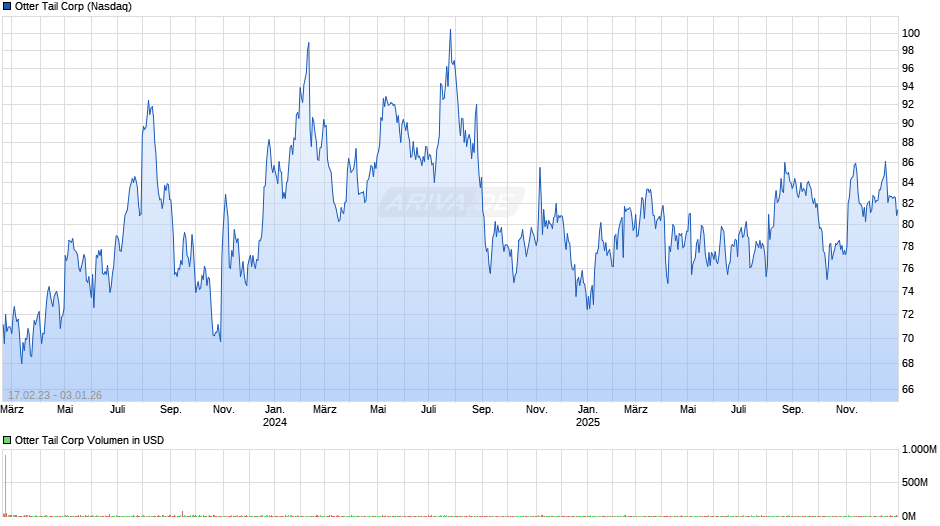Image resolution: width=940 pixels, height=526 pixels.
Task: Click the '88' price axis label
Action: (908, 143)
